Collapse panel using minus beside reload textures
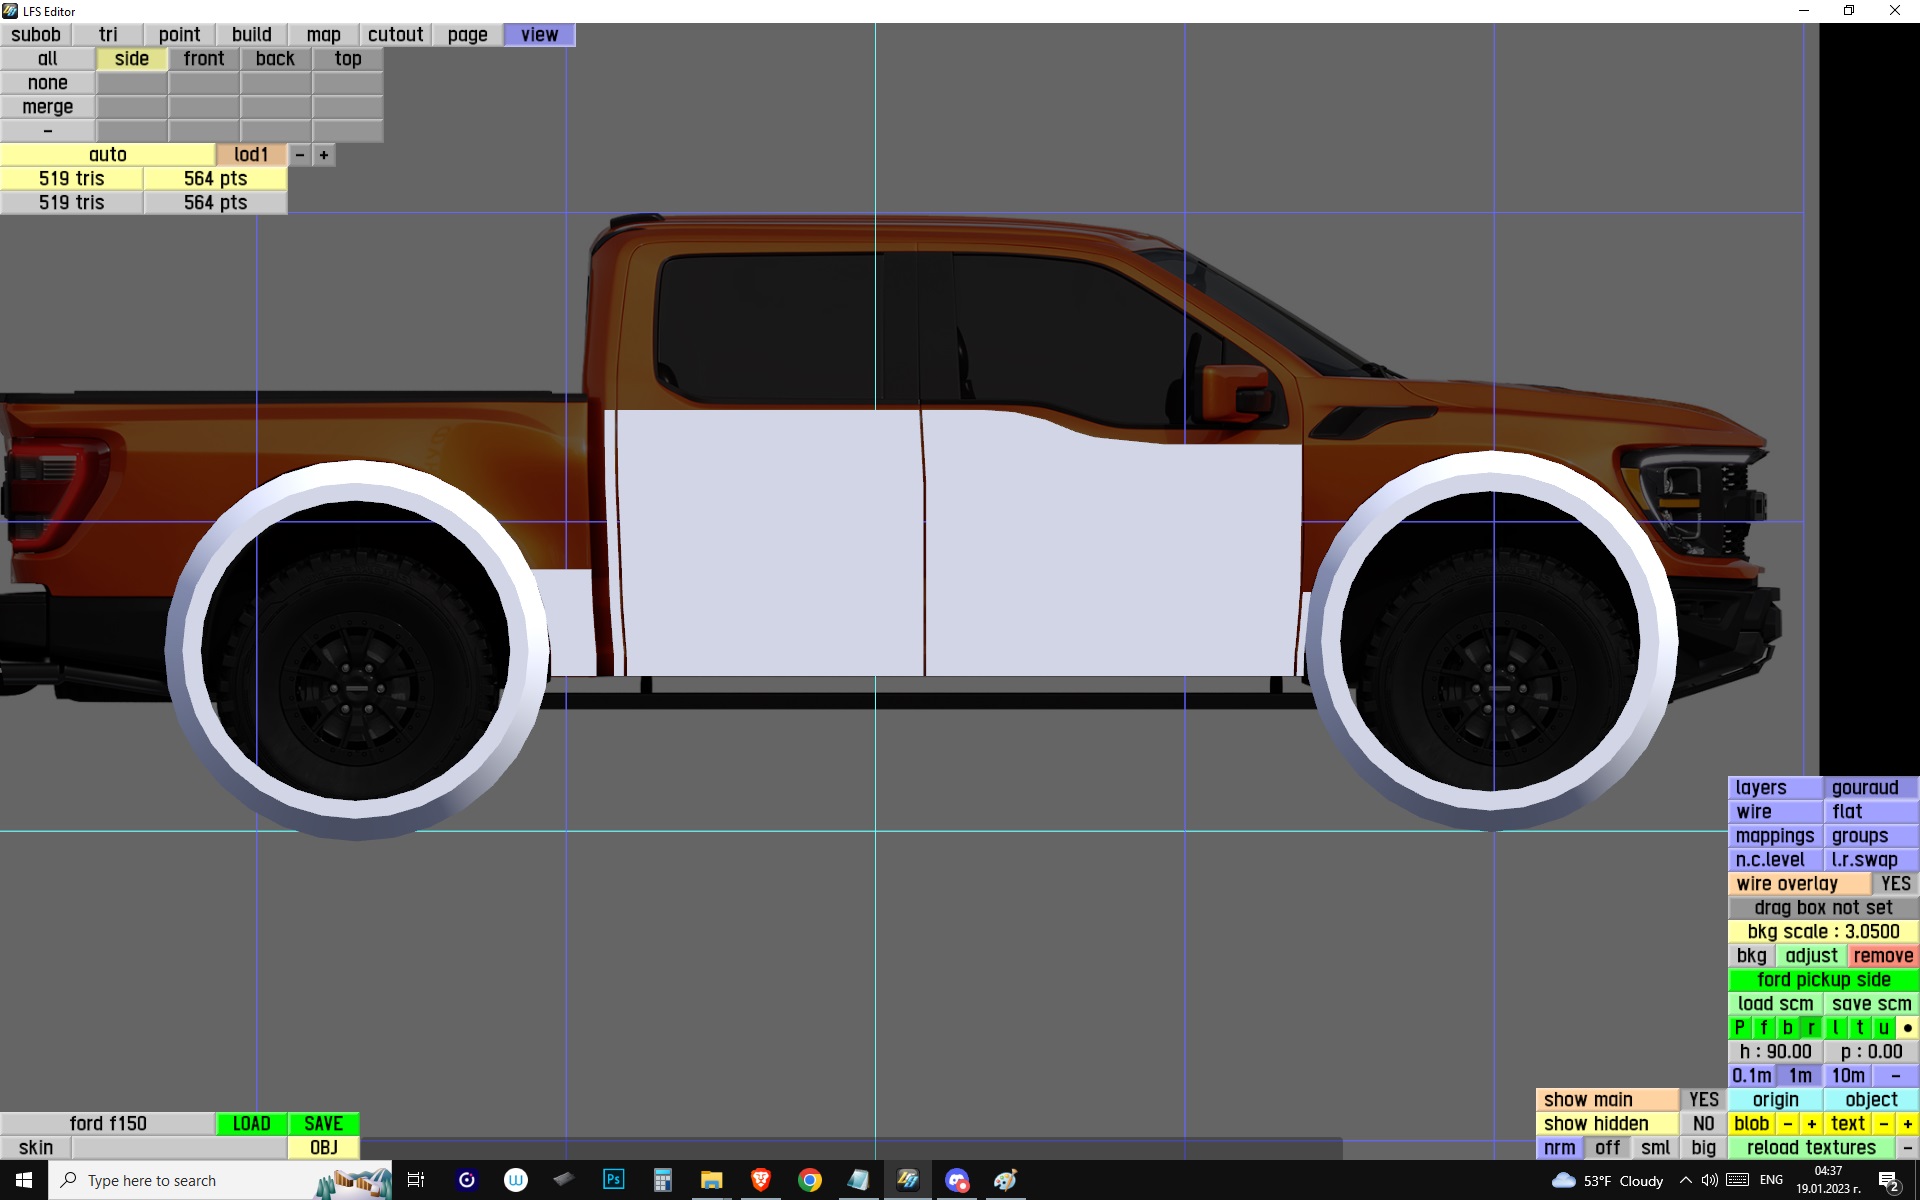Screen dimensions: 1920x1200 (1907, 1148)
